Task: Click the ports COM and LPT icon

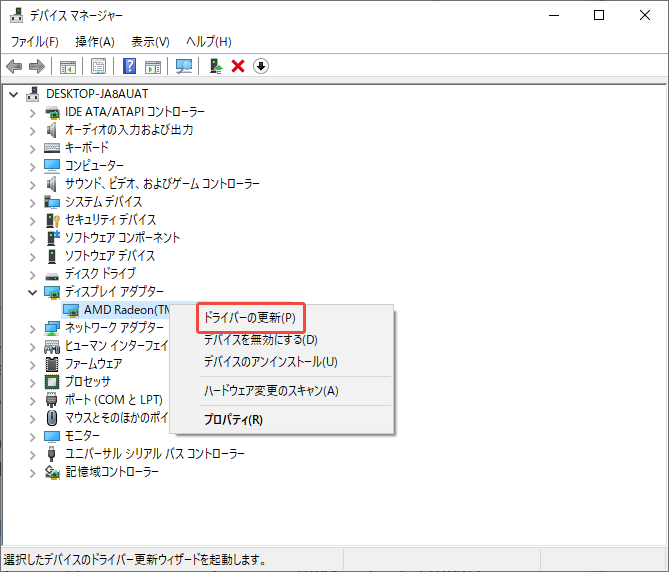Action: [x=51, y=400]
